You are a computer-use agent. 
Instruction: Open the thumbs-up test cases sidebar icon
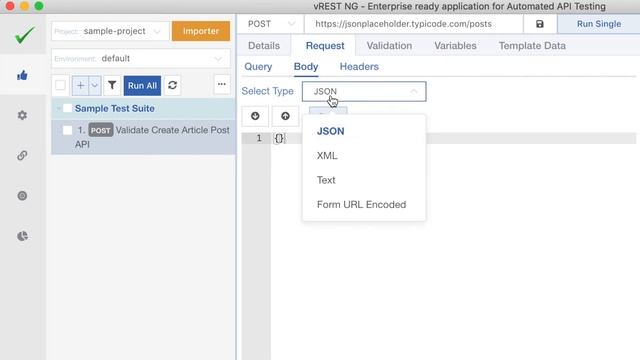tap(22, 75)
